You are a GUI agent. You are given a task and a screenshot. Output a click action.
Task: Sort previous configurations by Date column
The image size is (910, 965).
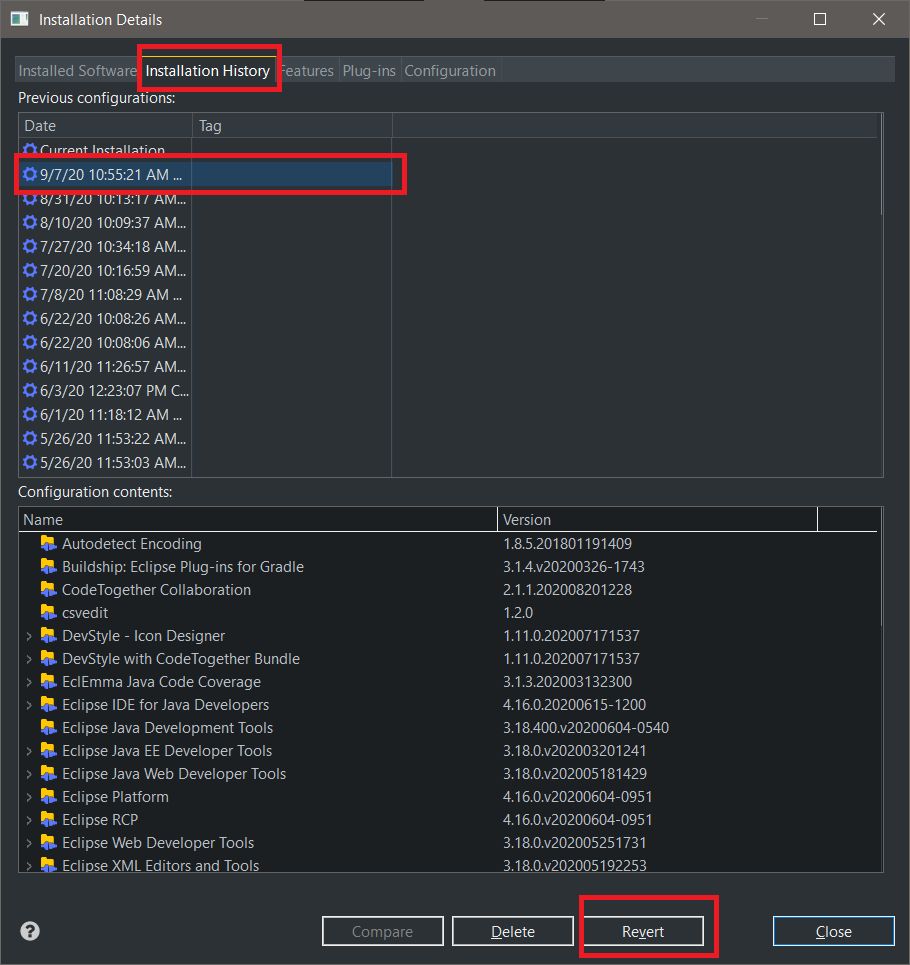105,126
